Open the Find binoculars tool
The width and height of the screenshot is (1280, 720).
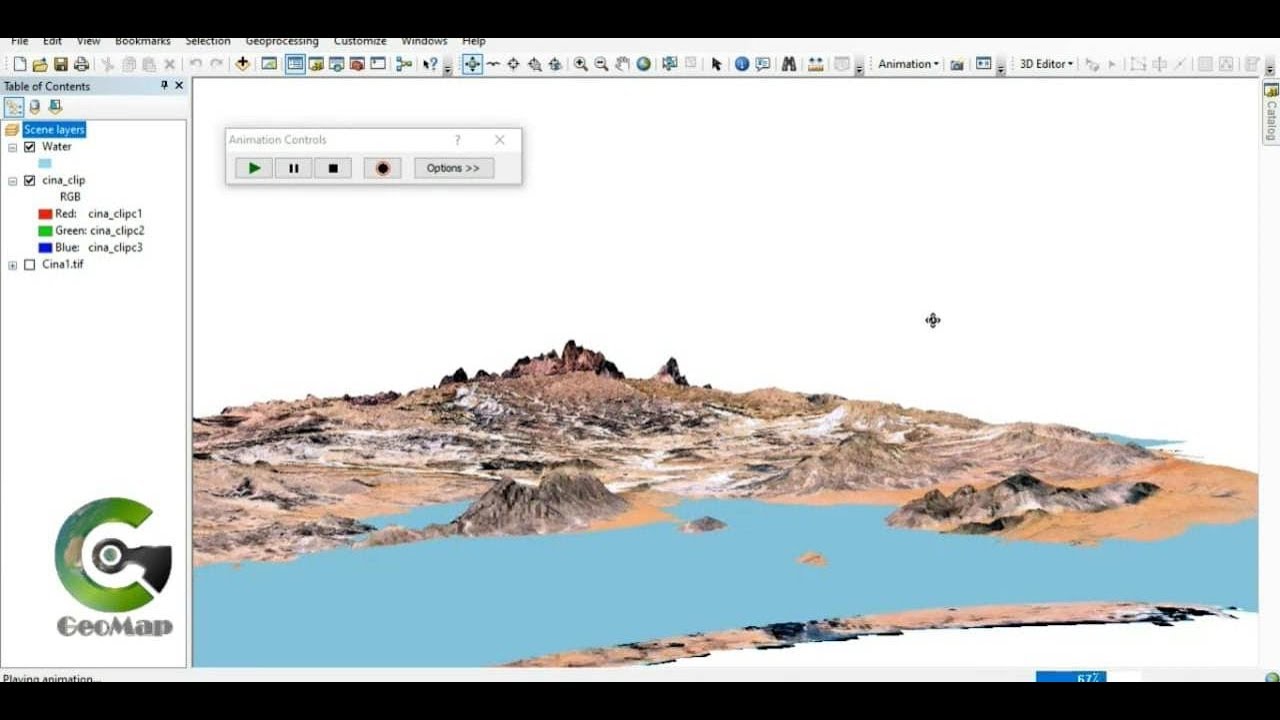pyautogui.click(x=789, y=64)
